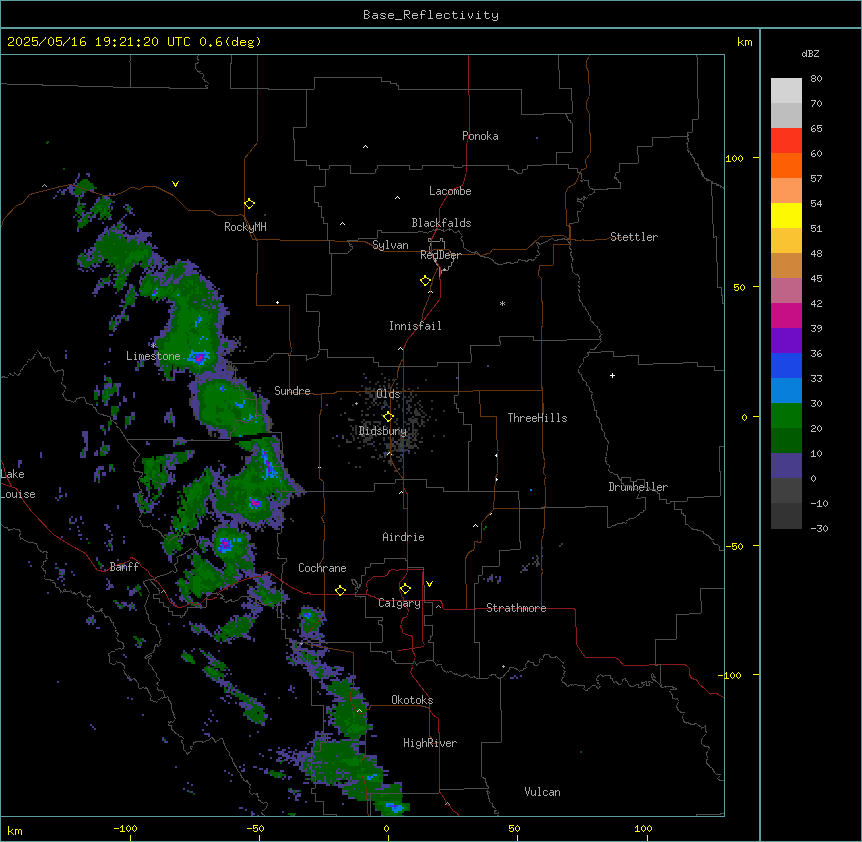Select the bright green 30 dBZ swatch
The image size is (862, 842).
[786, 415]
